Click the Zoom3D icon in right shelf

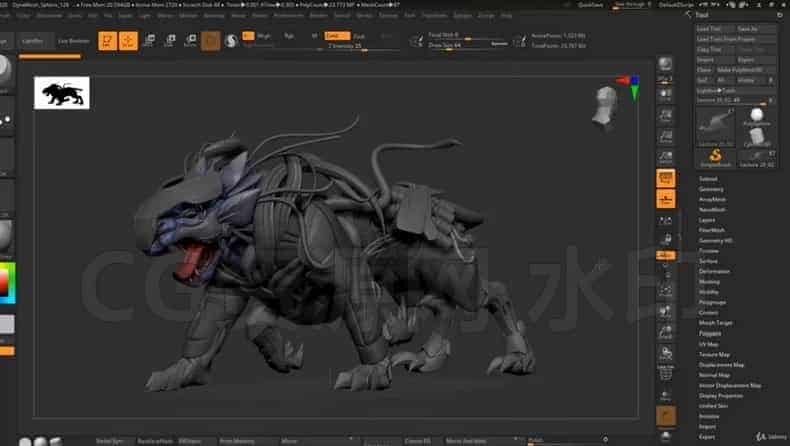click(x=665, y=332)
